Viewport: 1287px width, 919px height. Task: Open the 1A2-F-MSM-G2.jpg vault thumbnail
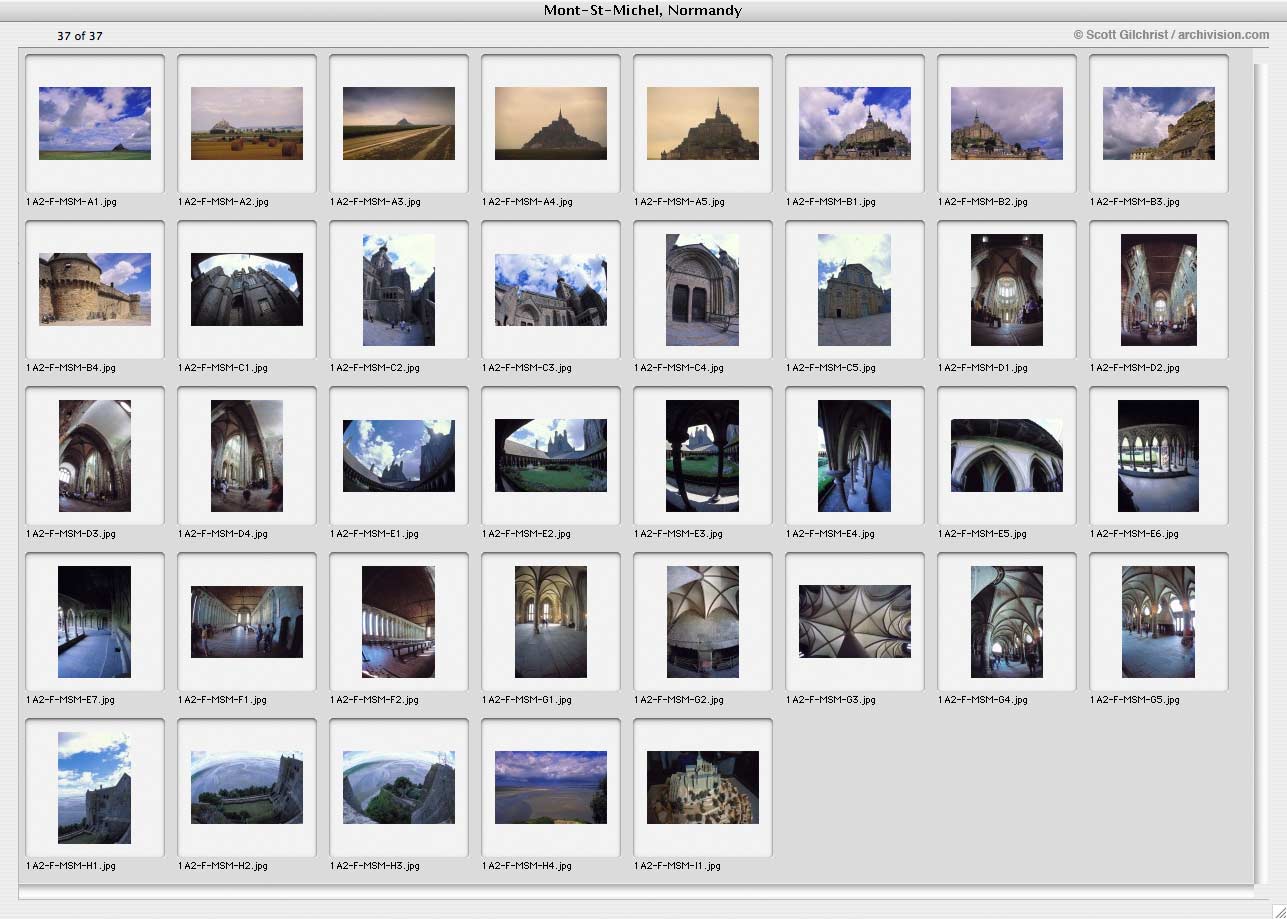click(x=703, y=621)
